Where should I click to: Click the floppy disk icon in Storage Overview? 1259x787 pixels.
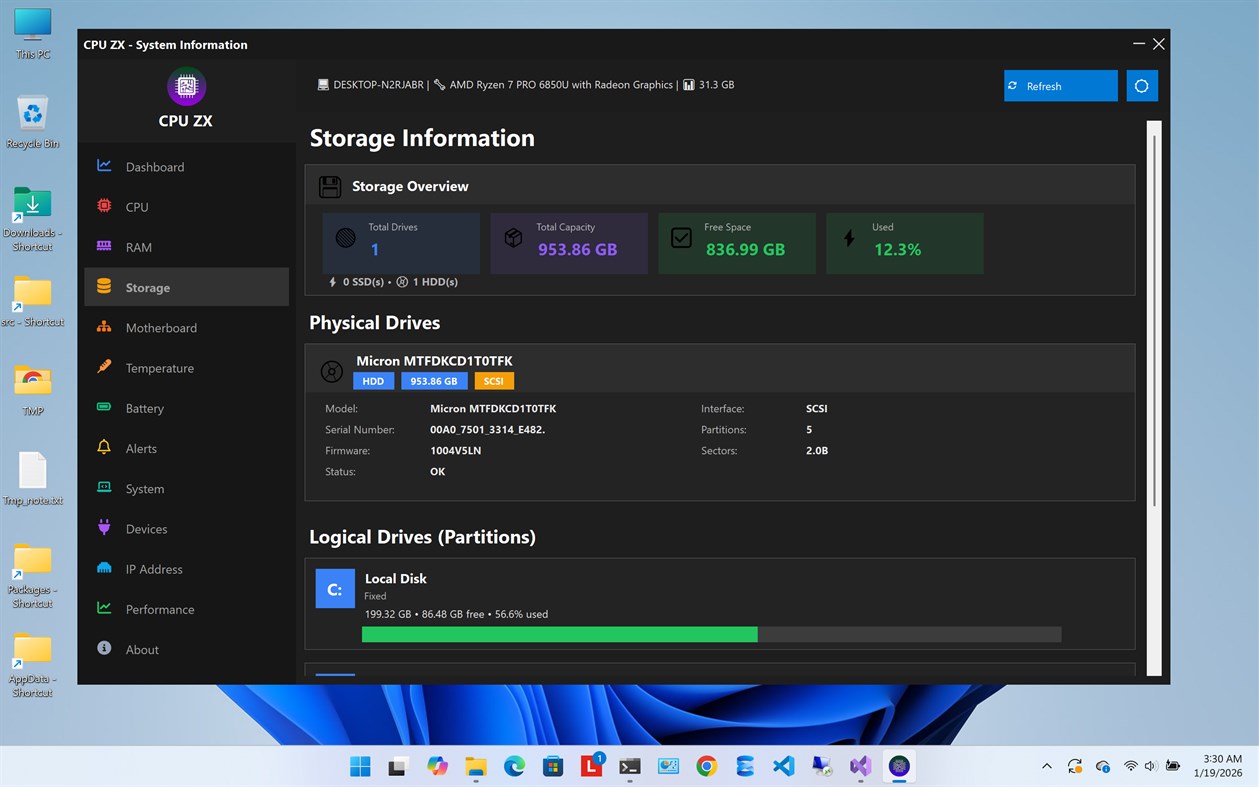(329, 186)
